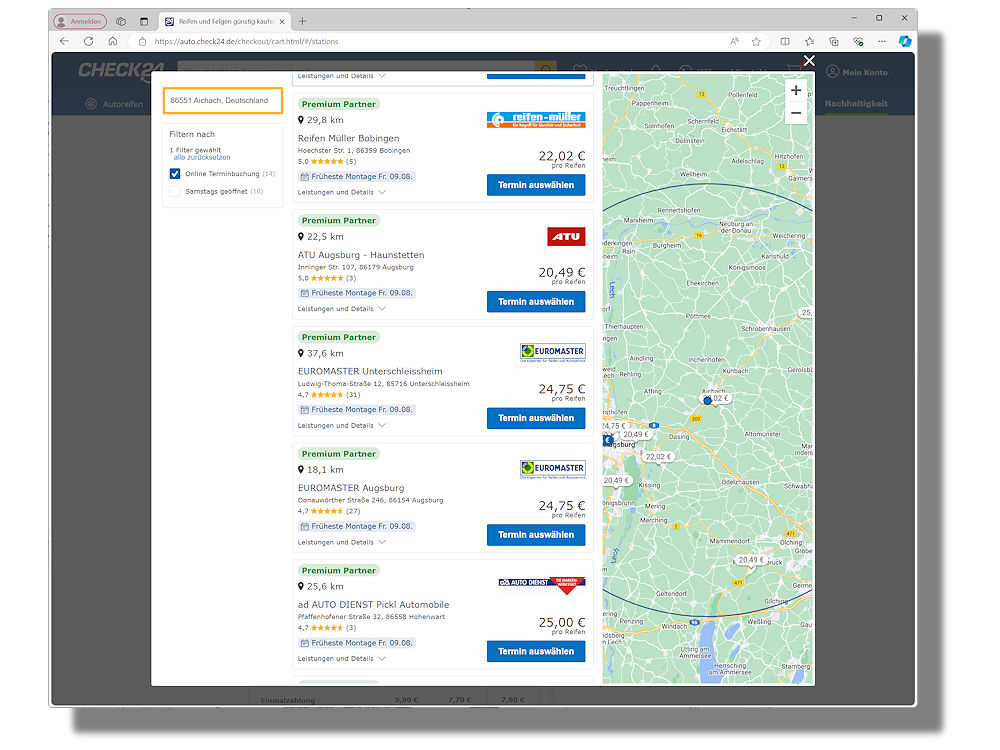Zoom in on the map
Screen dimensions: 1000x750
(796, 91)
